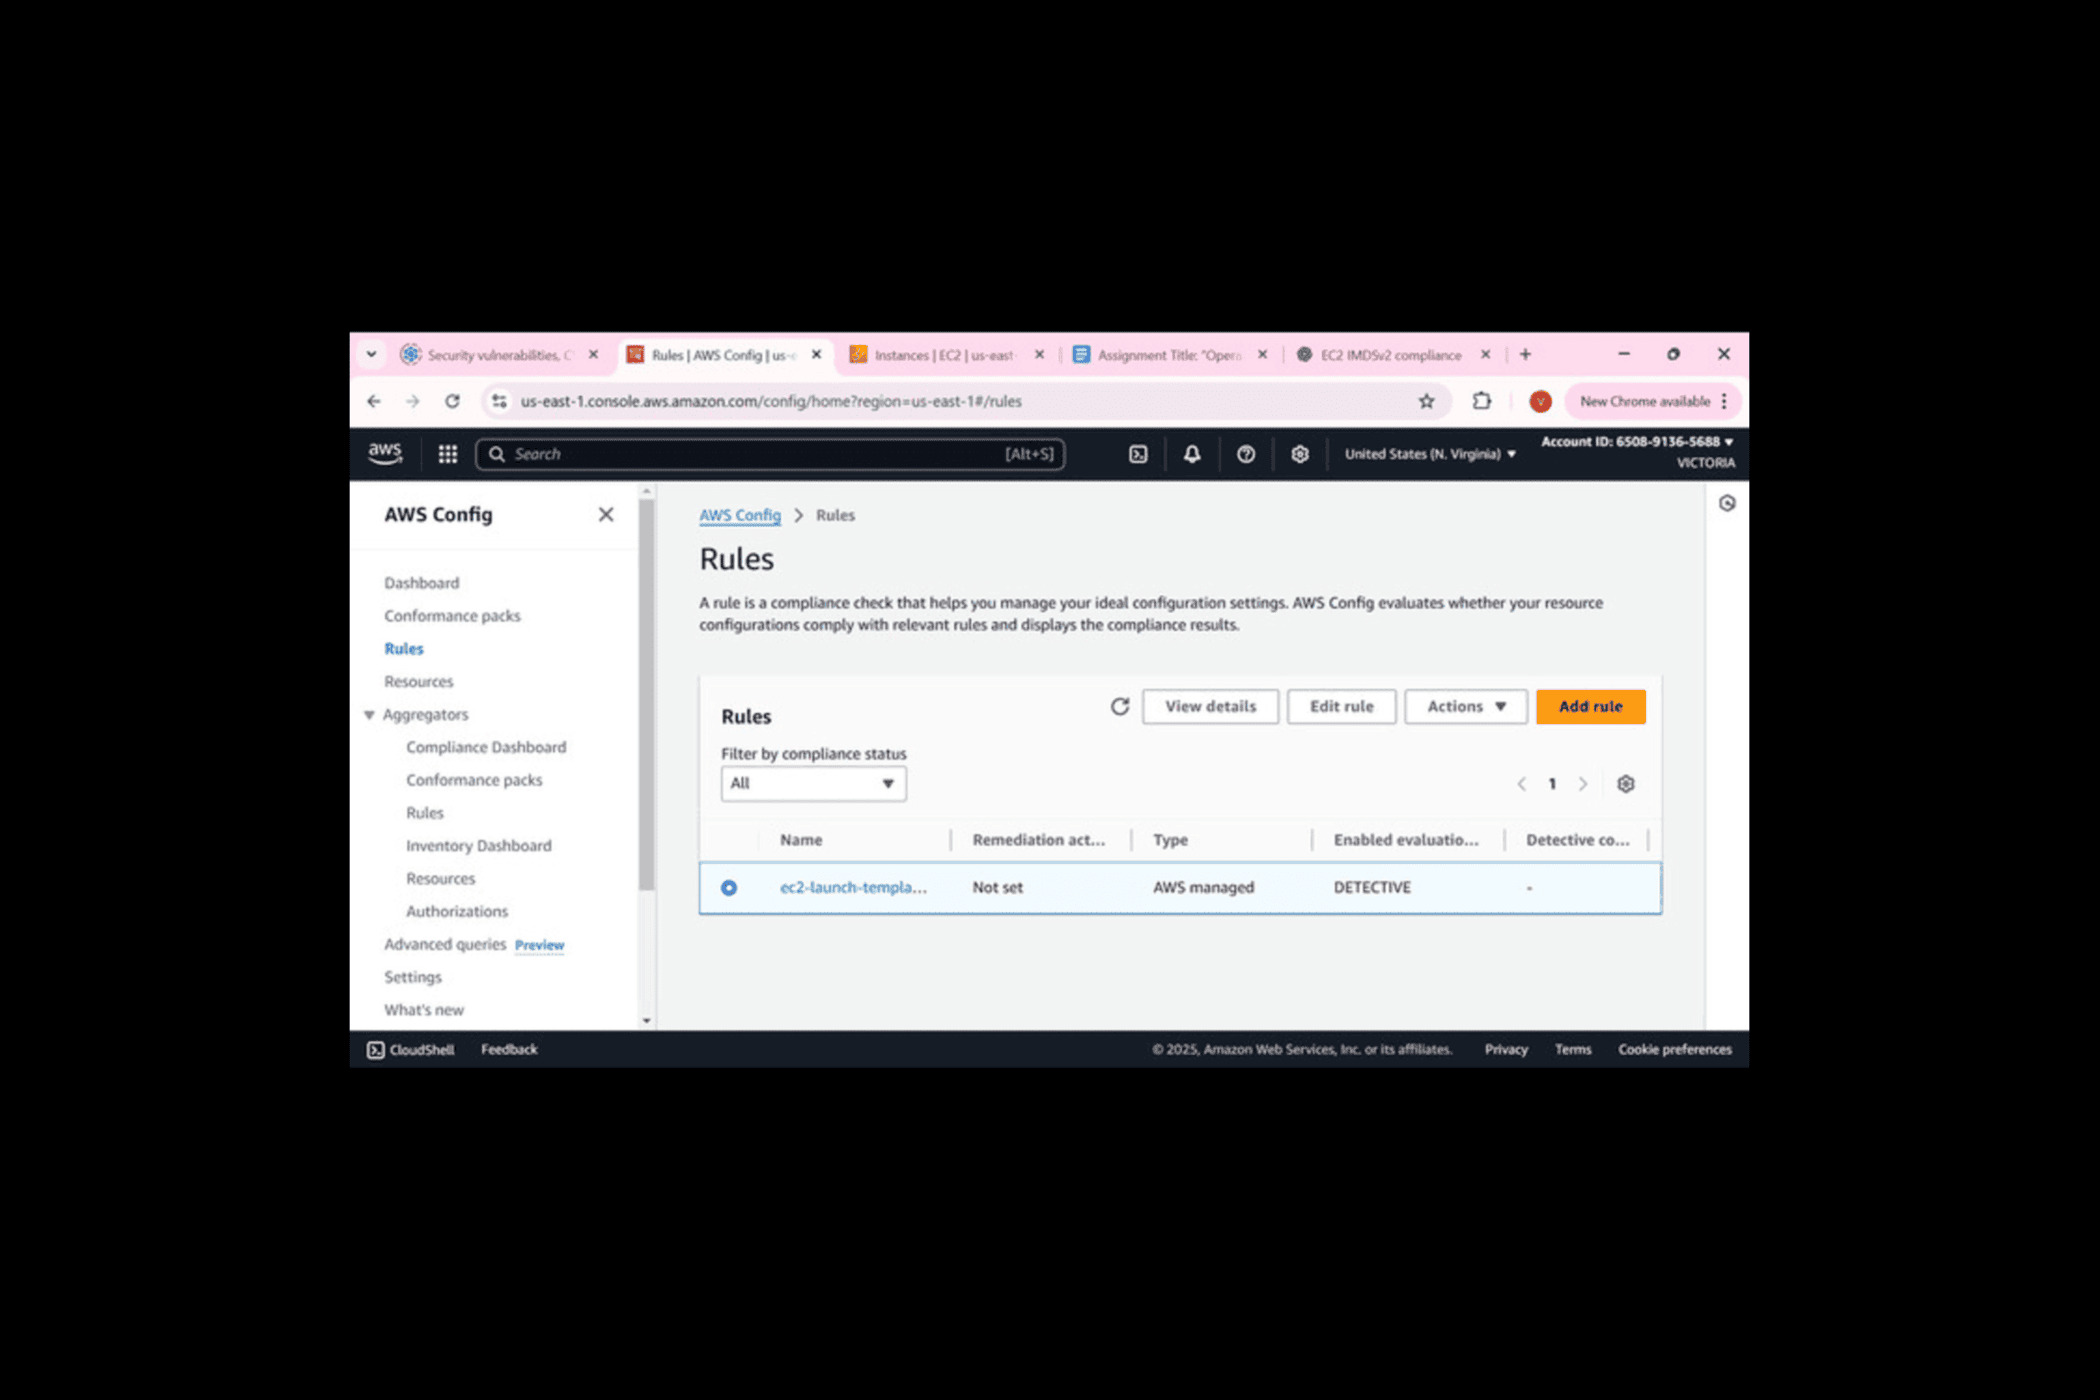Open the help question mark icon

(x=1246, y=454)
